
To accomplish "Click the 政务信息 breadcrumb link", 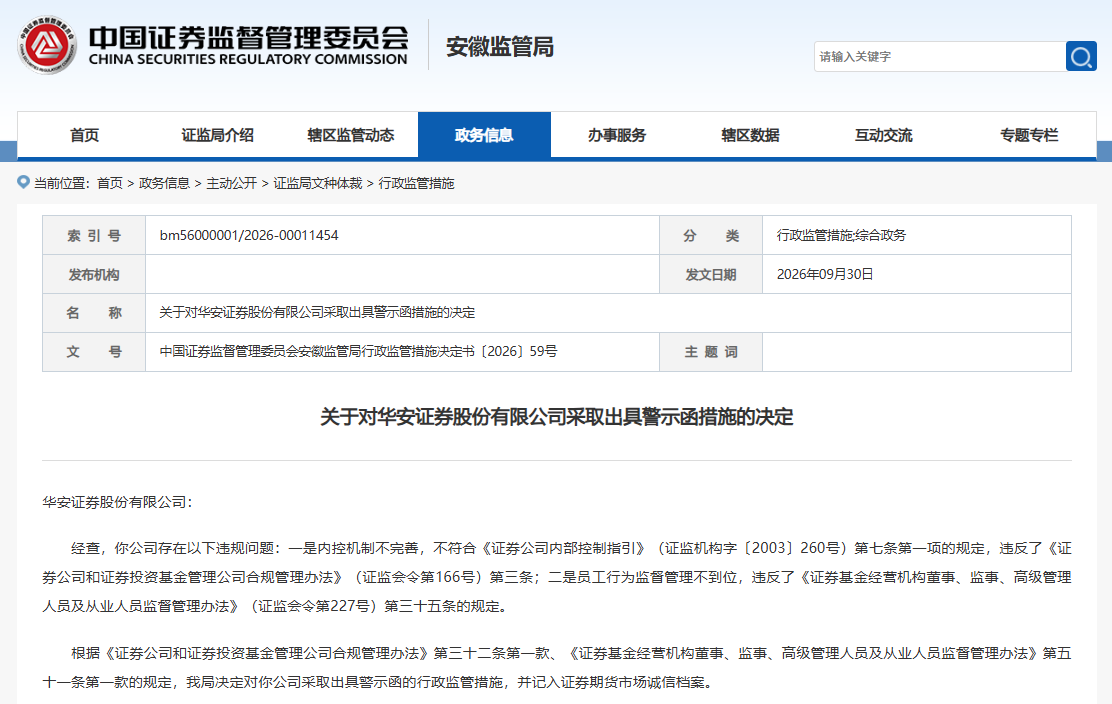I will pos(165,184).
